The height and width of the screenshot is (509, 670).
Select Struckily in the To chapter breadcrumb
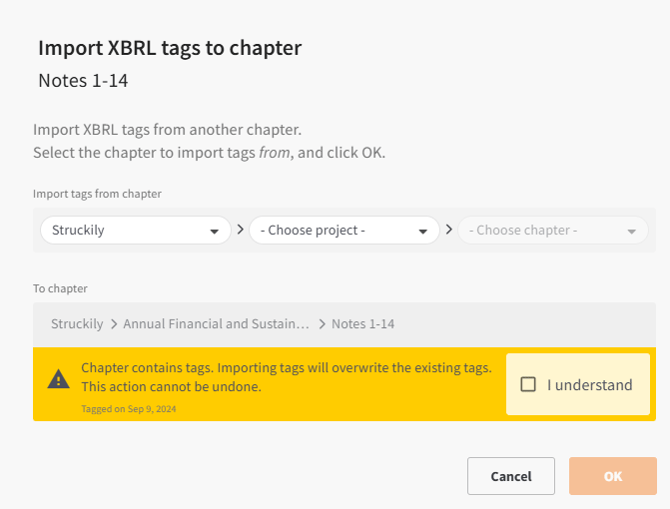pos(77,324)
